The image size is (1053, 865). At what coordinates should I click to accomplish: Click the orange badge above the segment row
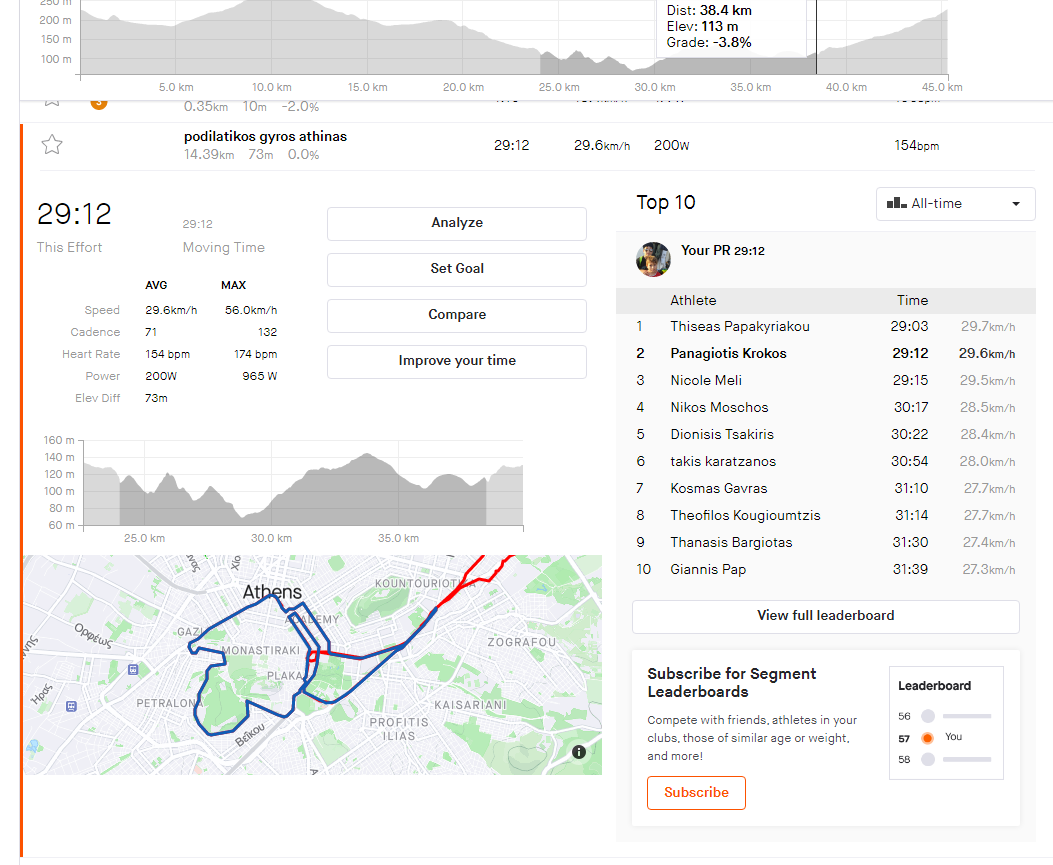[x=99, y=102]
